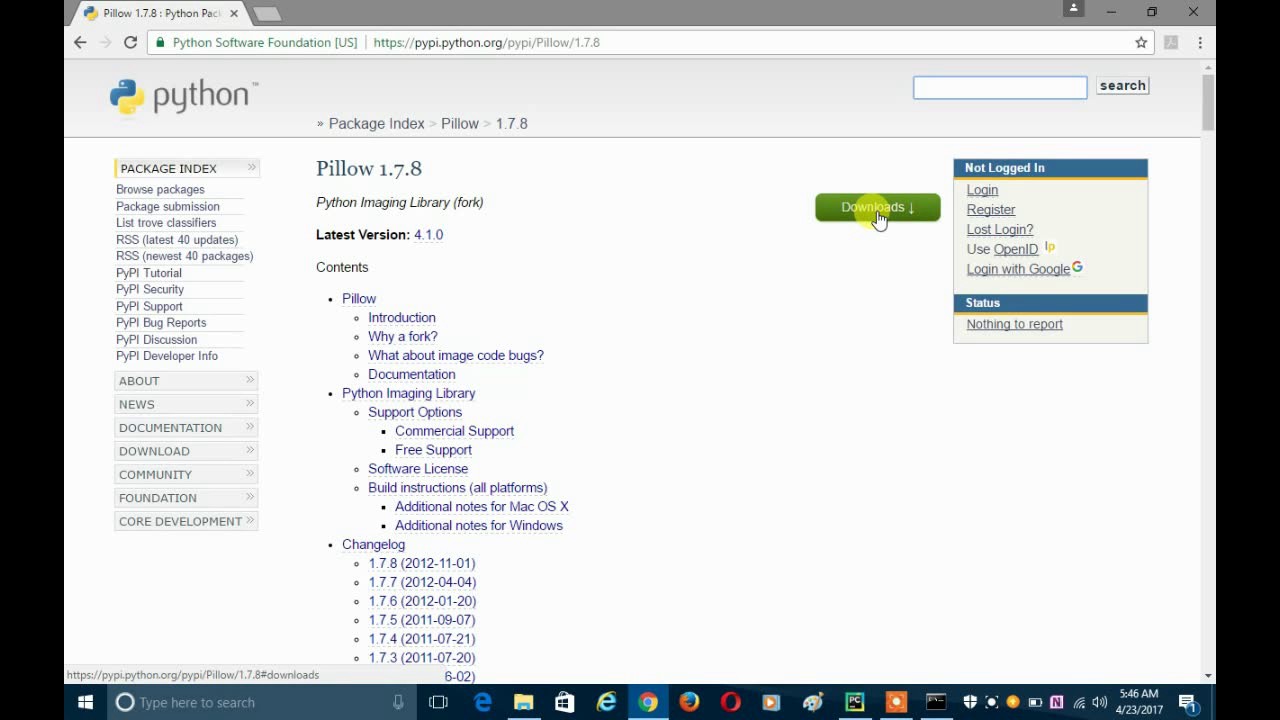Jump to the Introduction section
This screenshot has width=1280, height=720.
tap(402, 317)
